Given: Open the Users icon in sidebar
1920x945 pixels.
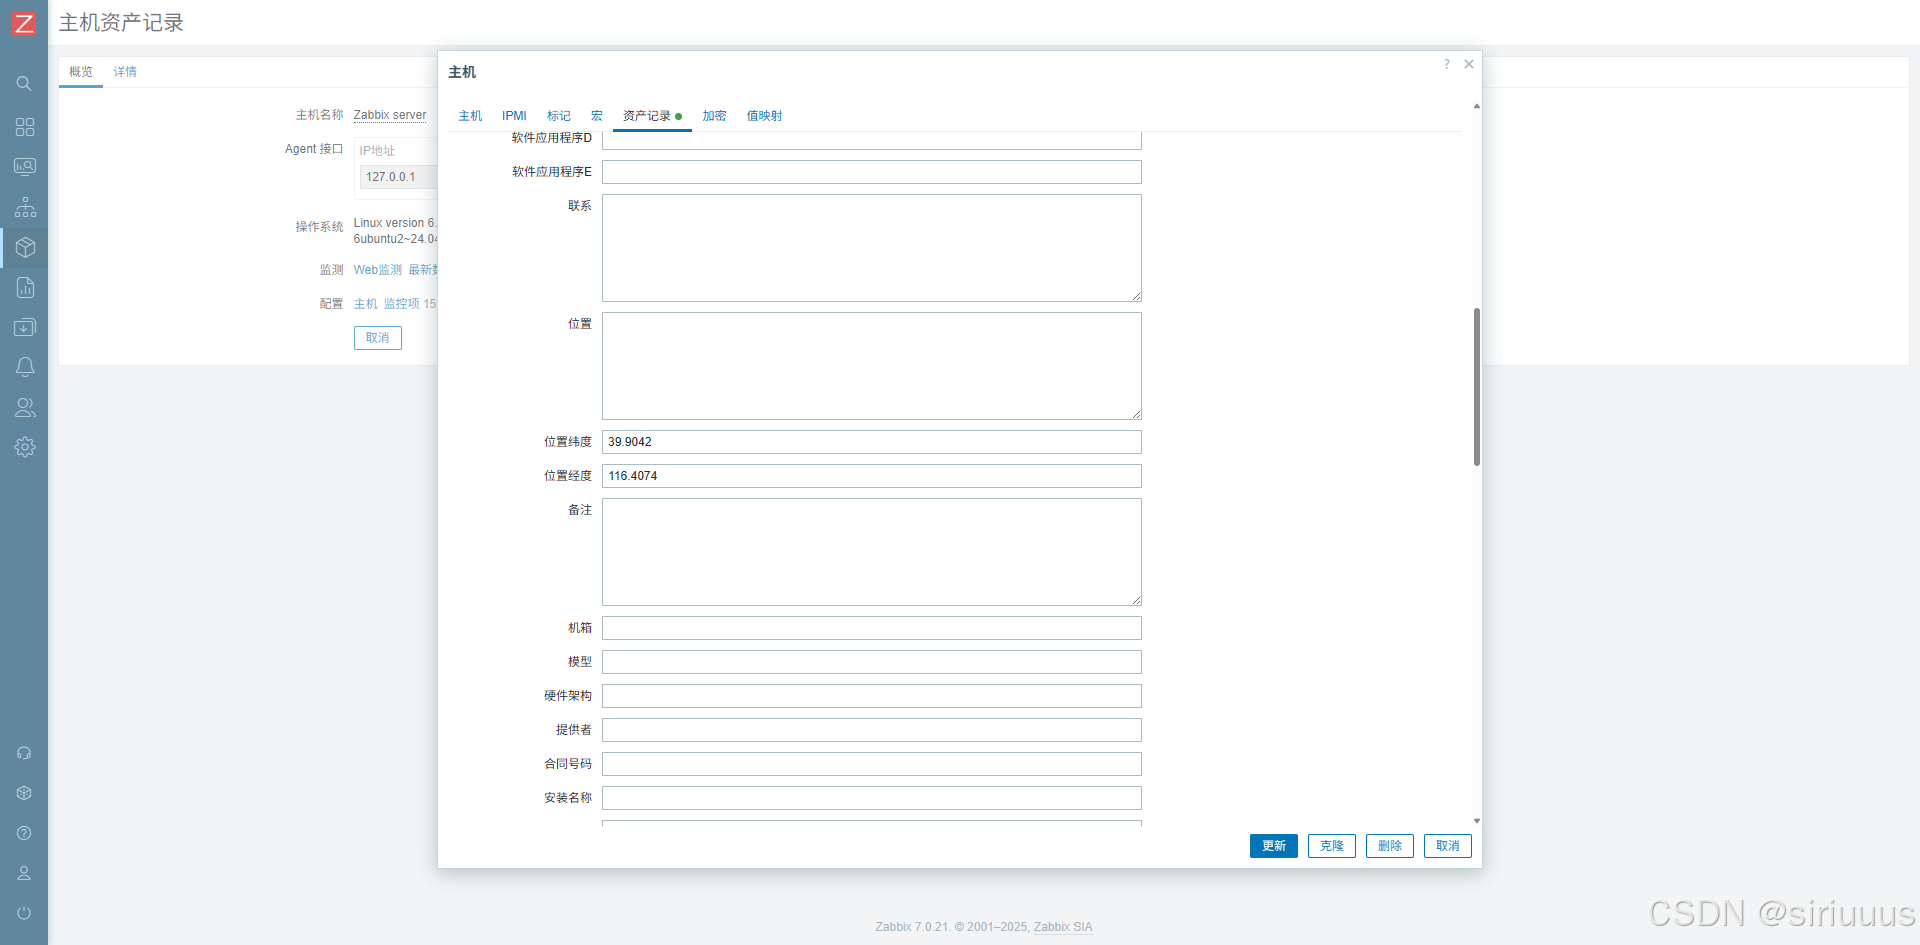Looking at the screenshot, I should [25, 407].
